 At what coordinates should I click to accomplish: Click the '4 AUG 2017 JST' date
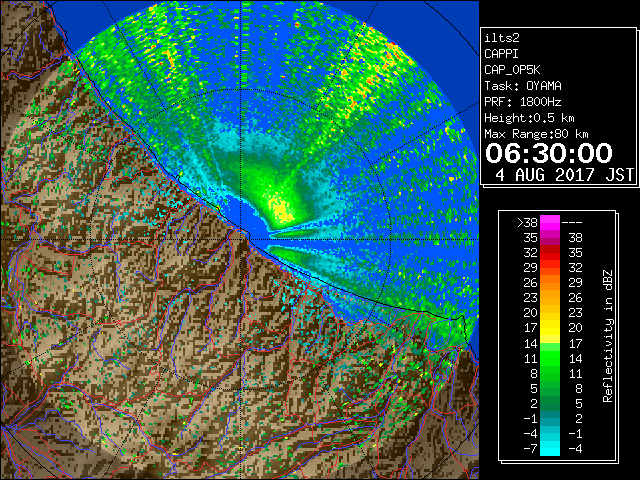[x=565, y=175]
